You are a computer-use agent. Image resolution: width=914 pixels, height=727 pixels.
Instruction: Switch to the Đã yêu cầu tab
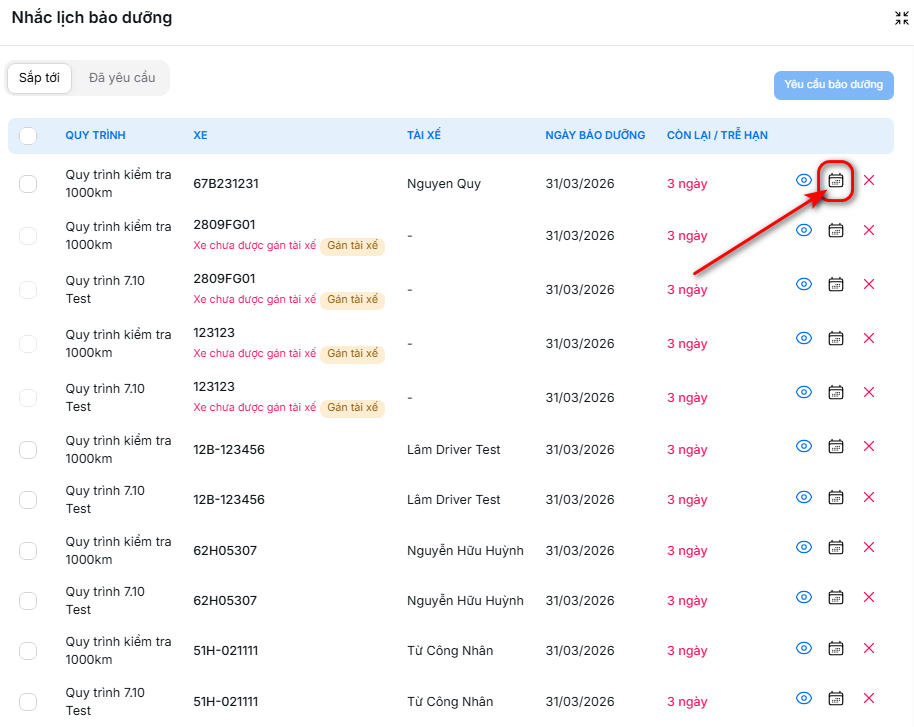click(122, 78)
